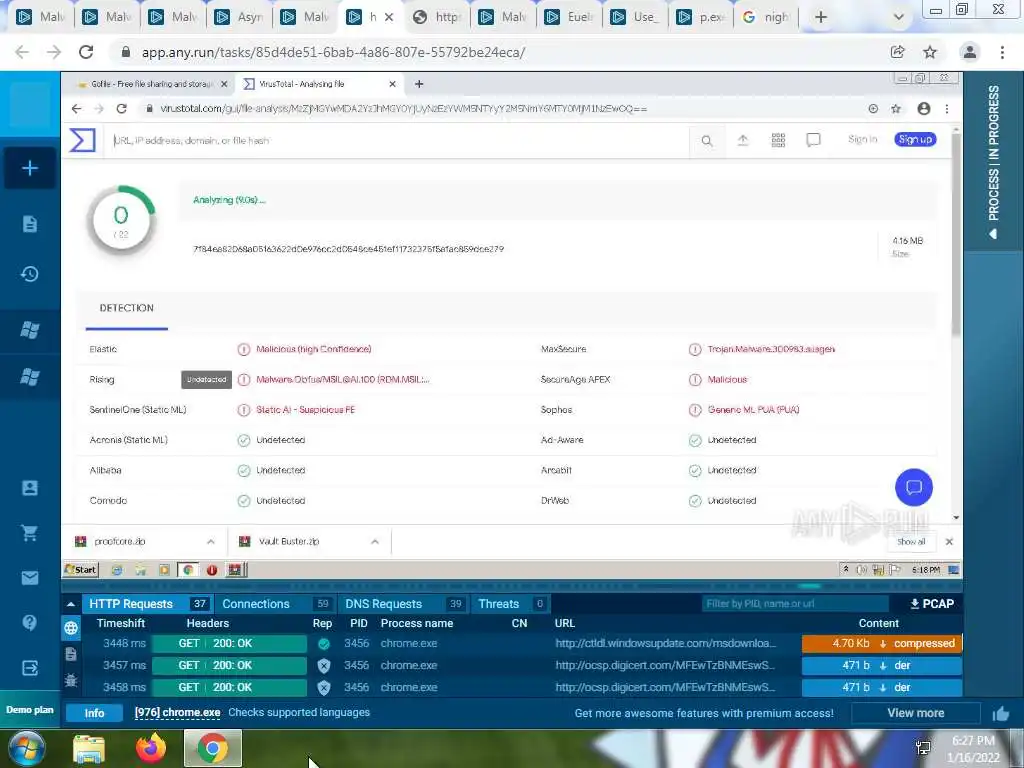Click the [976] chrome.exe process link

pyautogui.click(x=177, y=712)
